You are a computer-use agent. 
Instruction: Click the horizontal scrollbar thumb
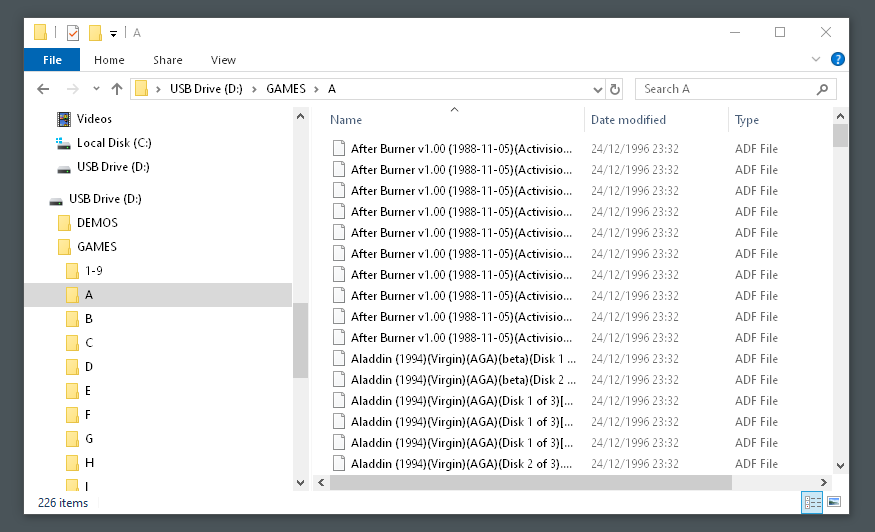(531, 482)
